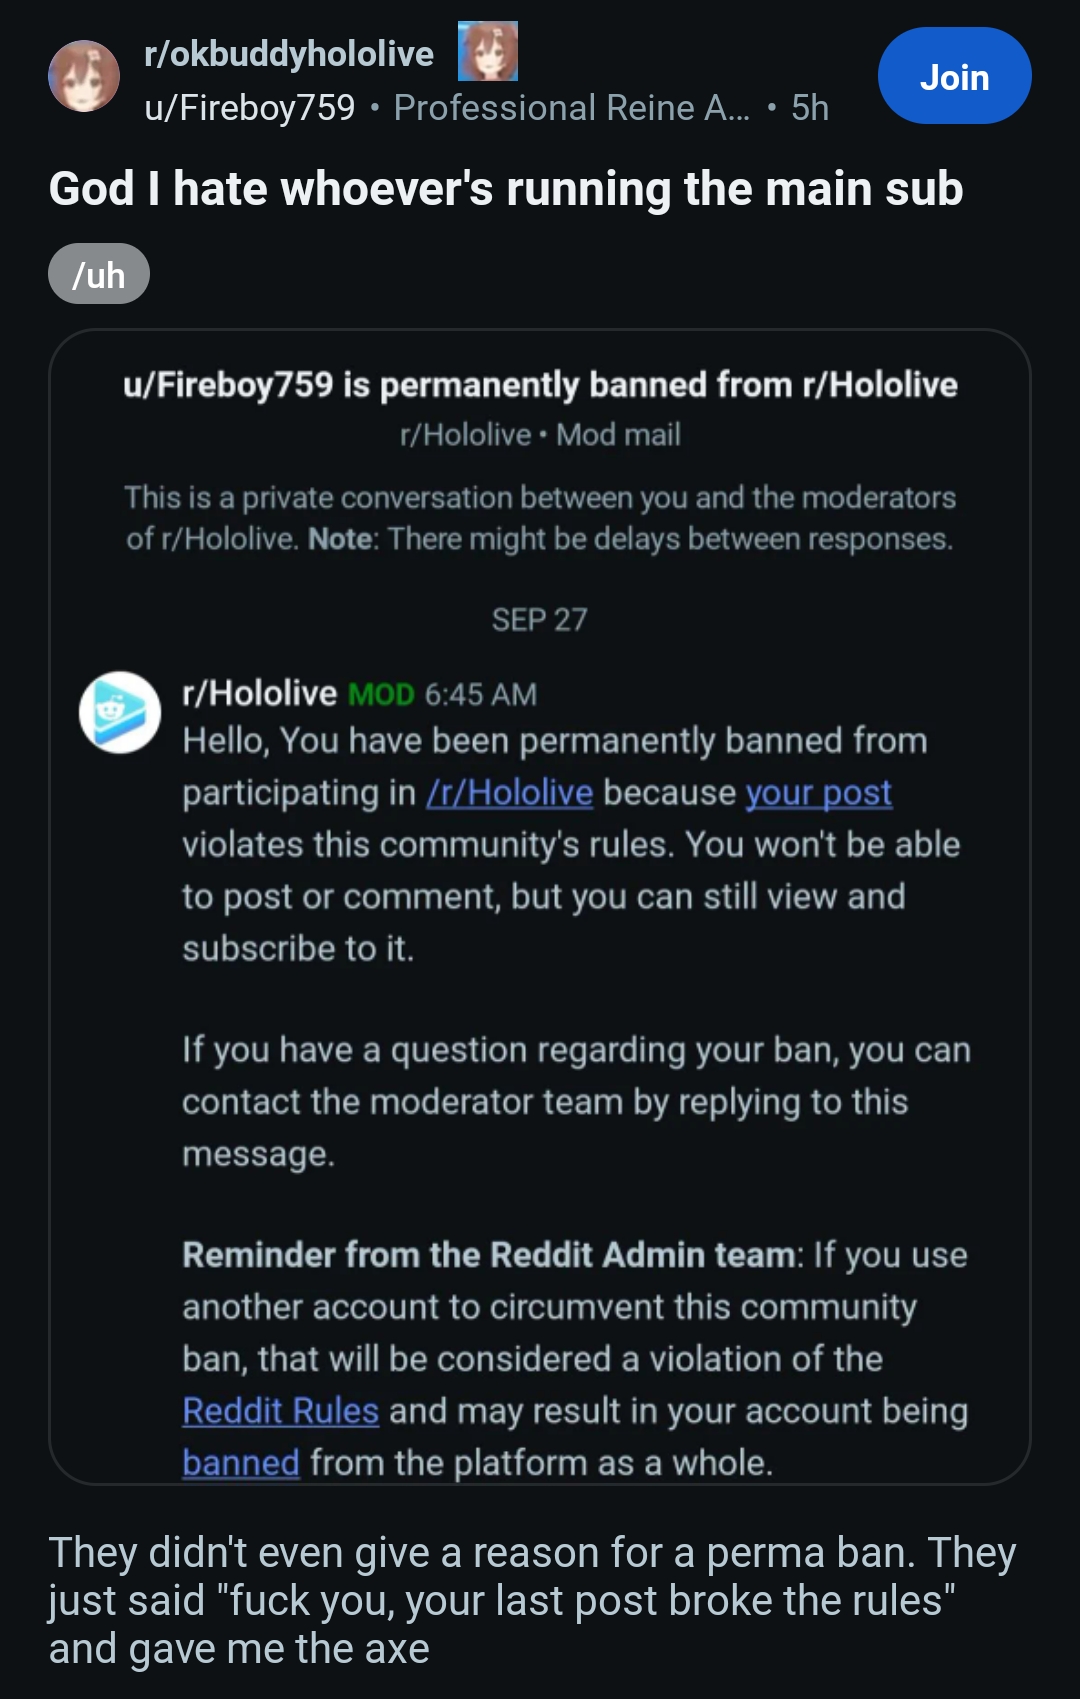Viewport: 1080px width, 1699px height.
Task: Select the /uh post flair tag
Action: point(99,274)
